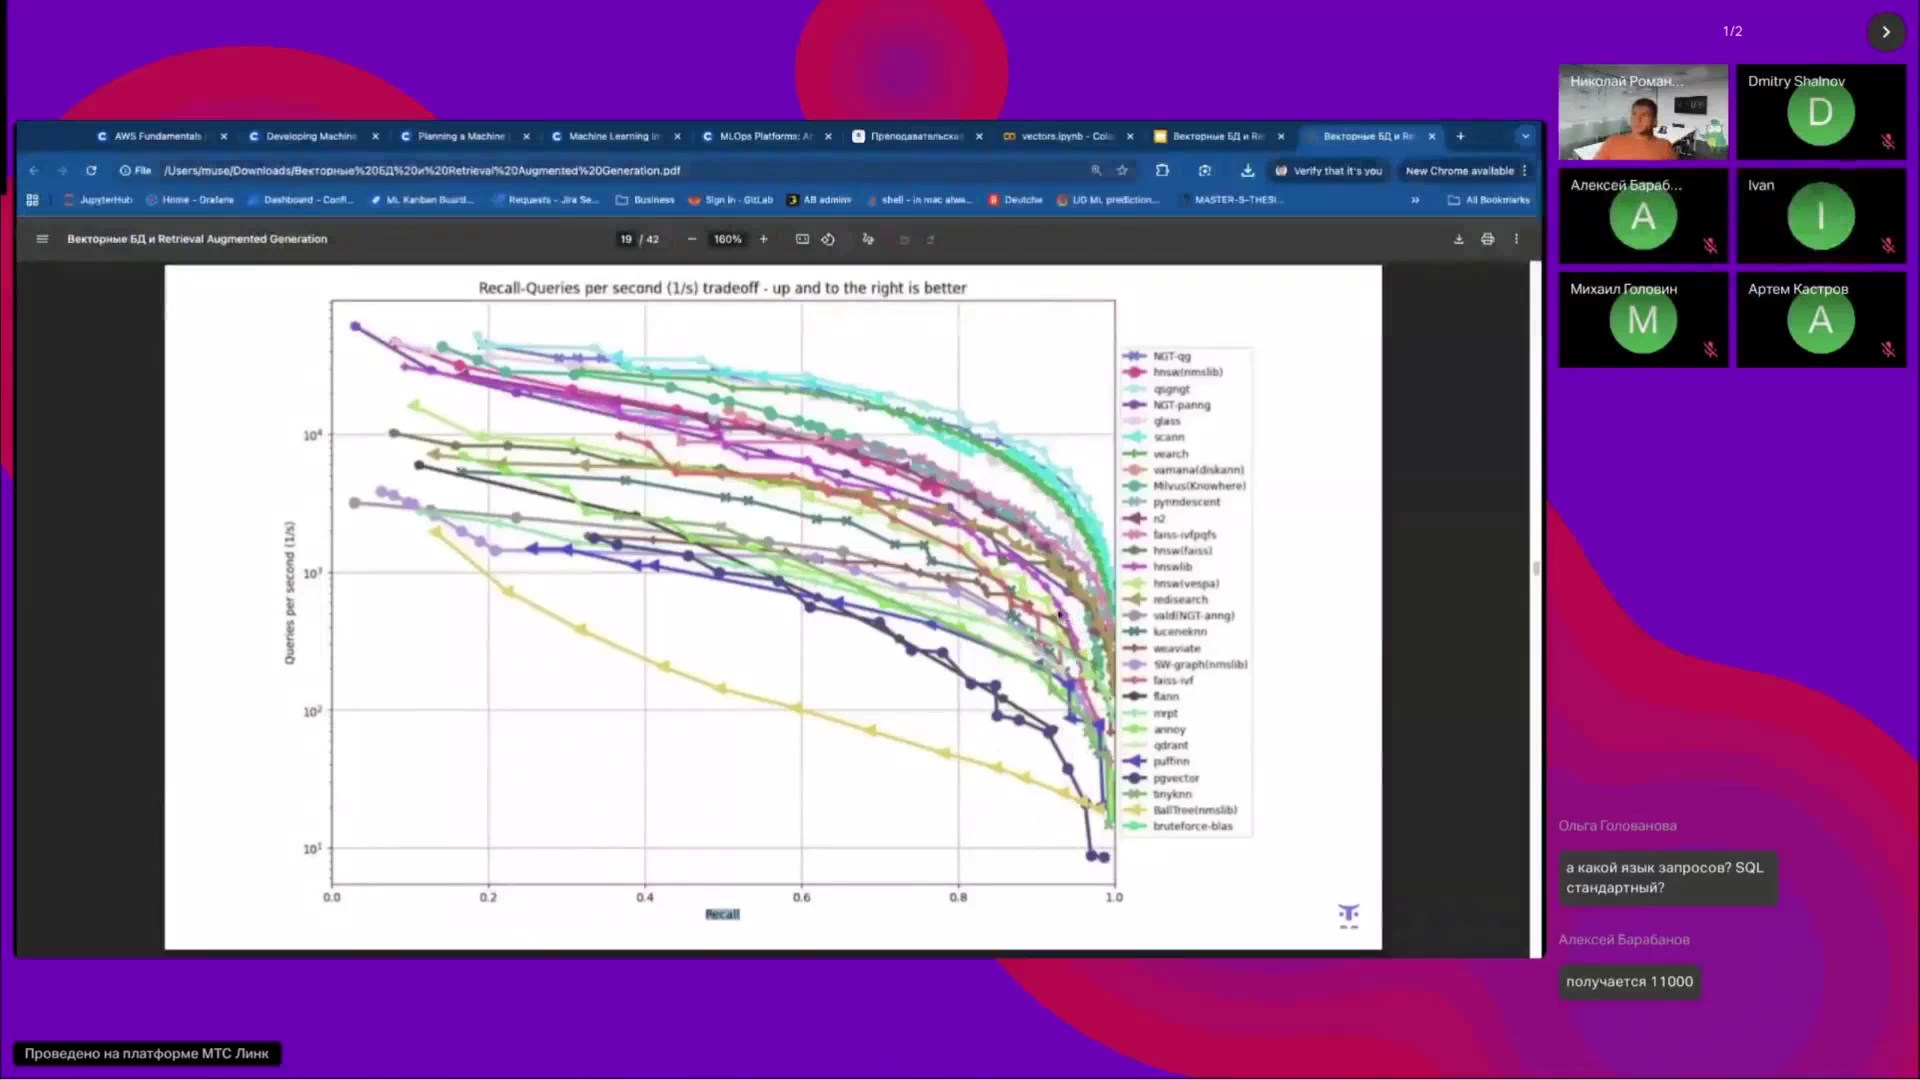Expand hidden bookmarks overflow chevron
Viewport: 1920px width, 1080px height.
point(1415,200)
